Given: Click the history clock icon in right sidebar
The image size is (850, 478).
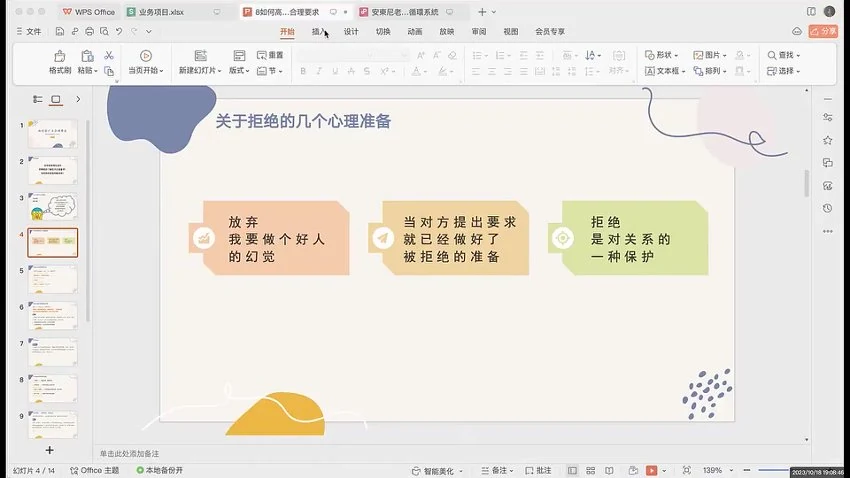Looking at the screenshot, I should [x=827, y=208].
